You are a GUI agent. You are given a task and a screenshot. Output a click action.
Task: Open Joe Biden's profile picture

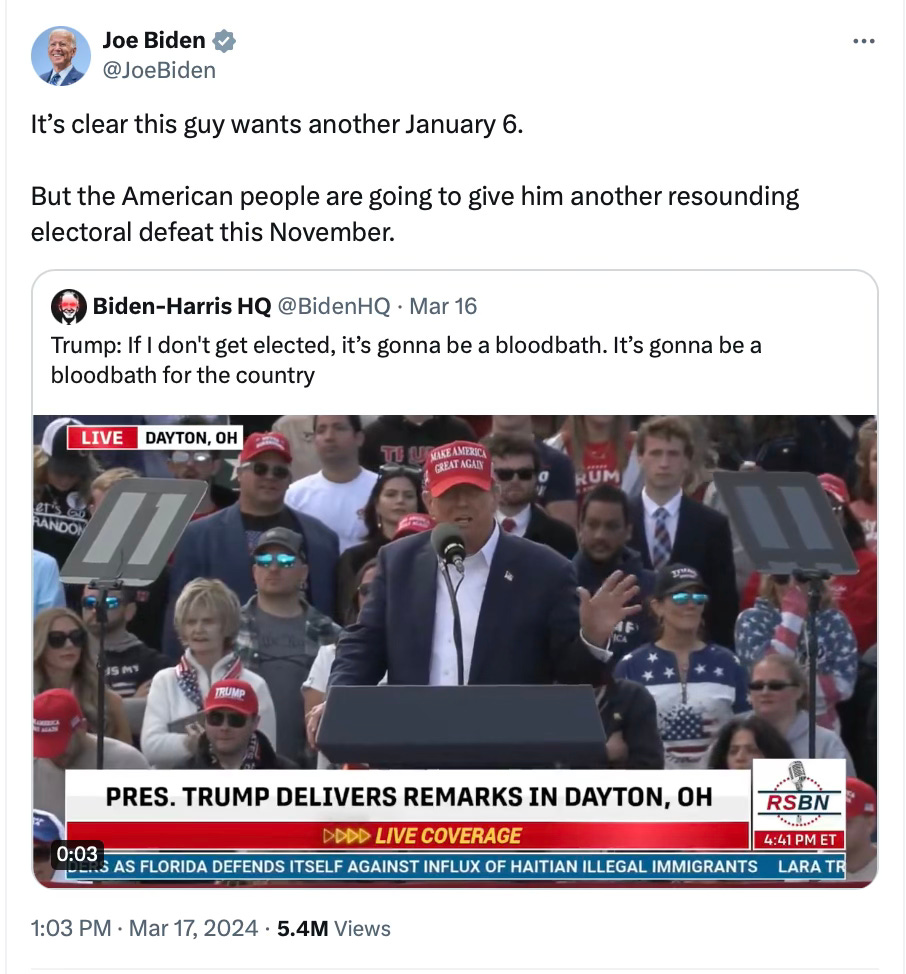pos(61,56)
